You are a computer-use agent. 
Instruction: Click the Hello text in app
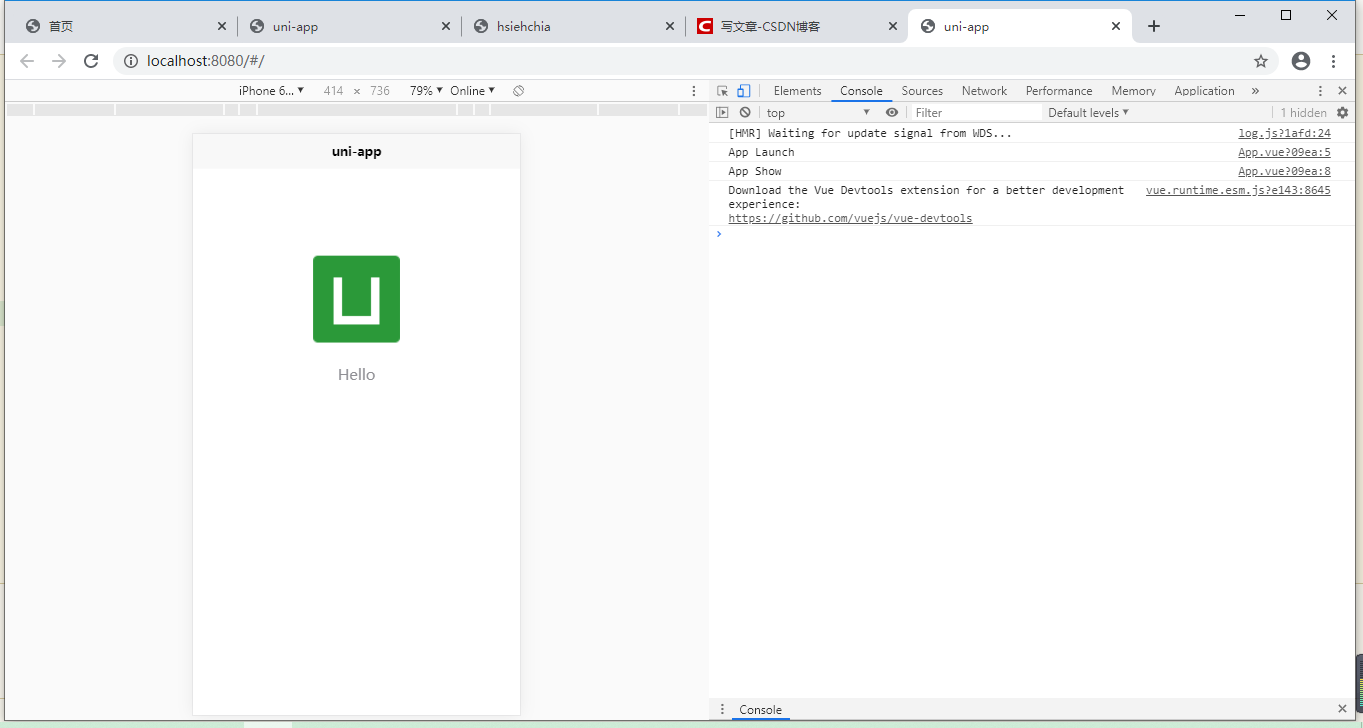356,375
